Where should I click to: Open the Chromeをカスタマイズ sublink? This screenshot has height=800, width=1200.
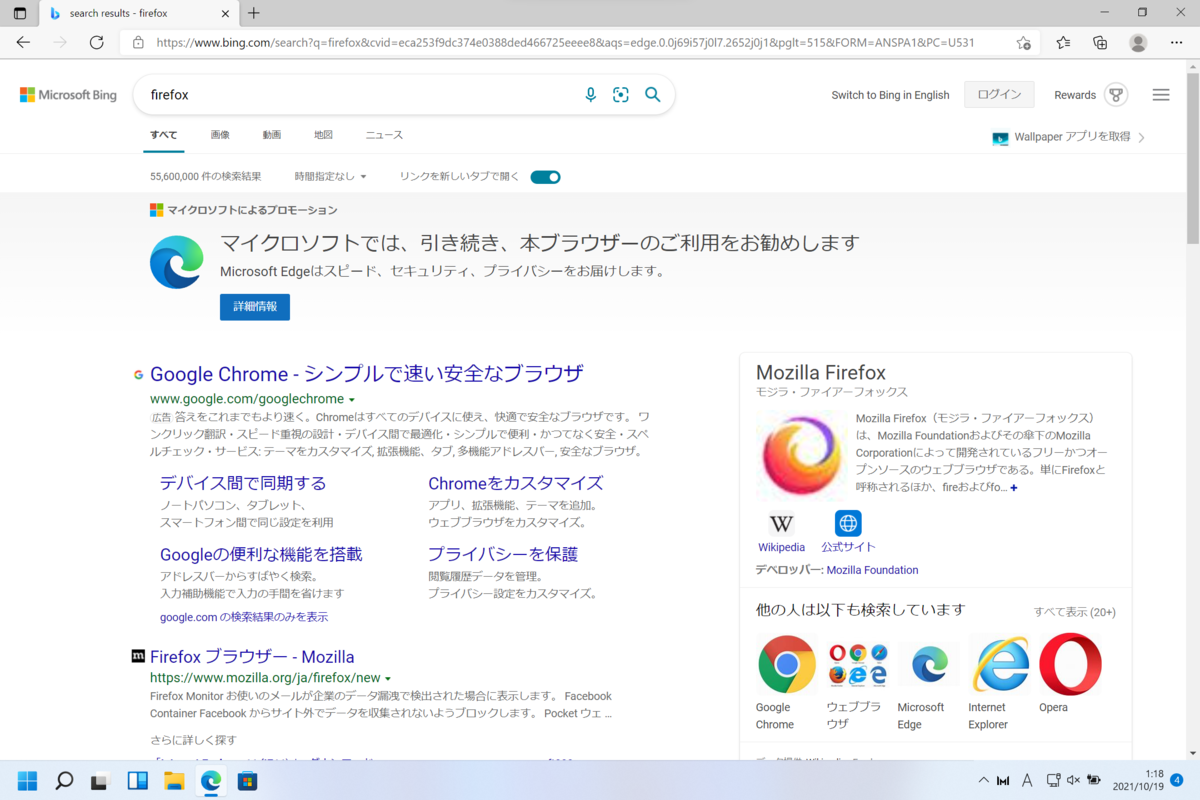(x=516, y=483)
